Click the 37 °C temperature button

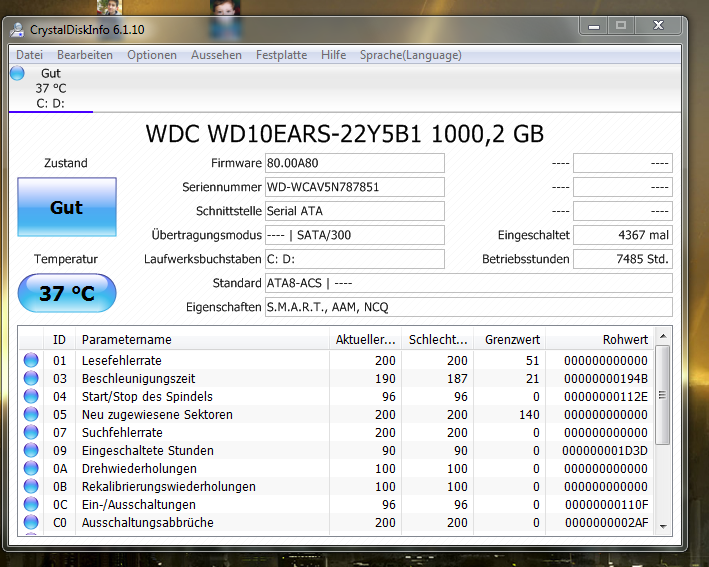(x=67, y=293)
